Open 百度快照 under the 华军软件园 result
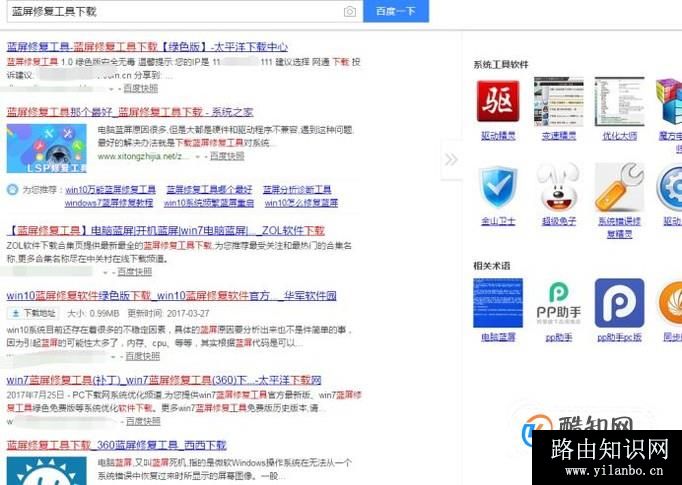Screen dimensions: 682x485 click(143, 356)
